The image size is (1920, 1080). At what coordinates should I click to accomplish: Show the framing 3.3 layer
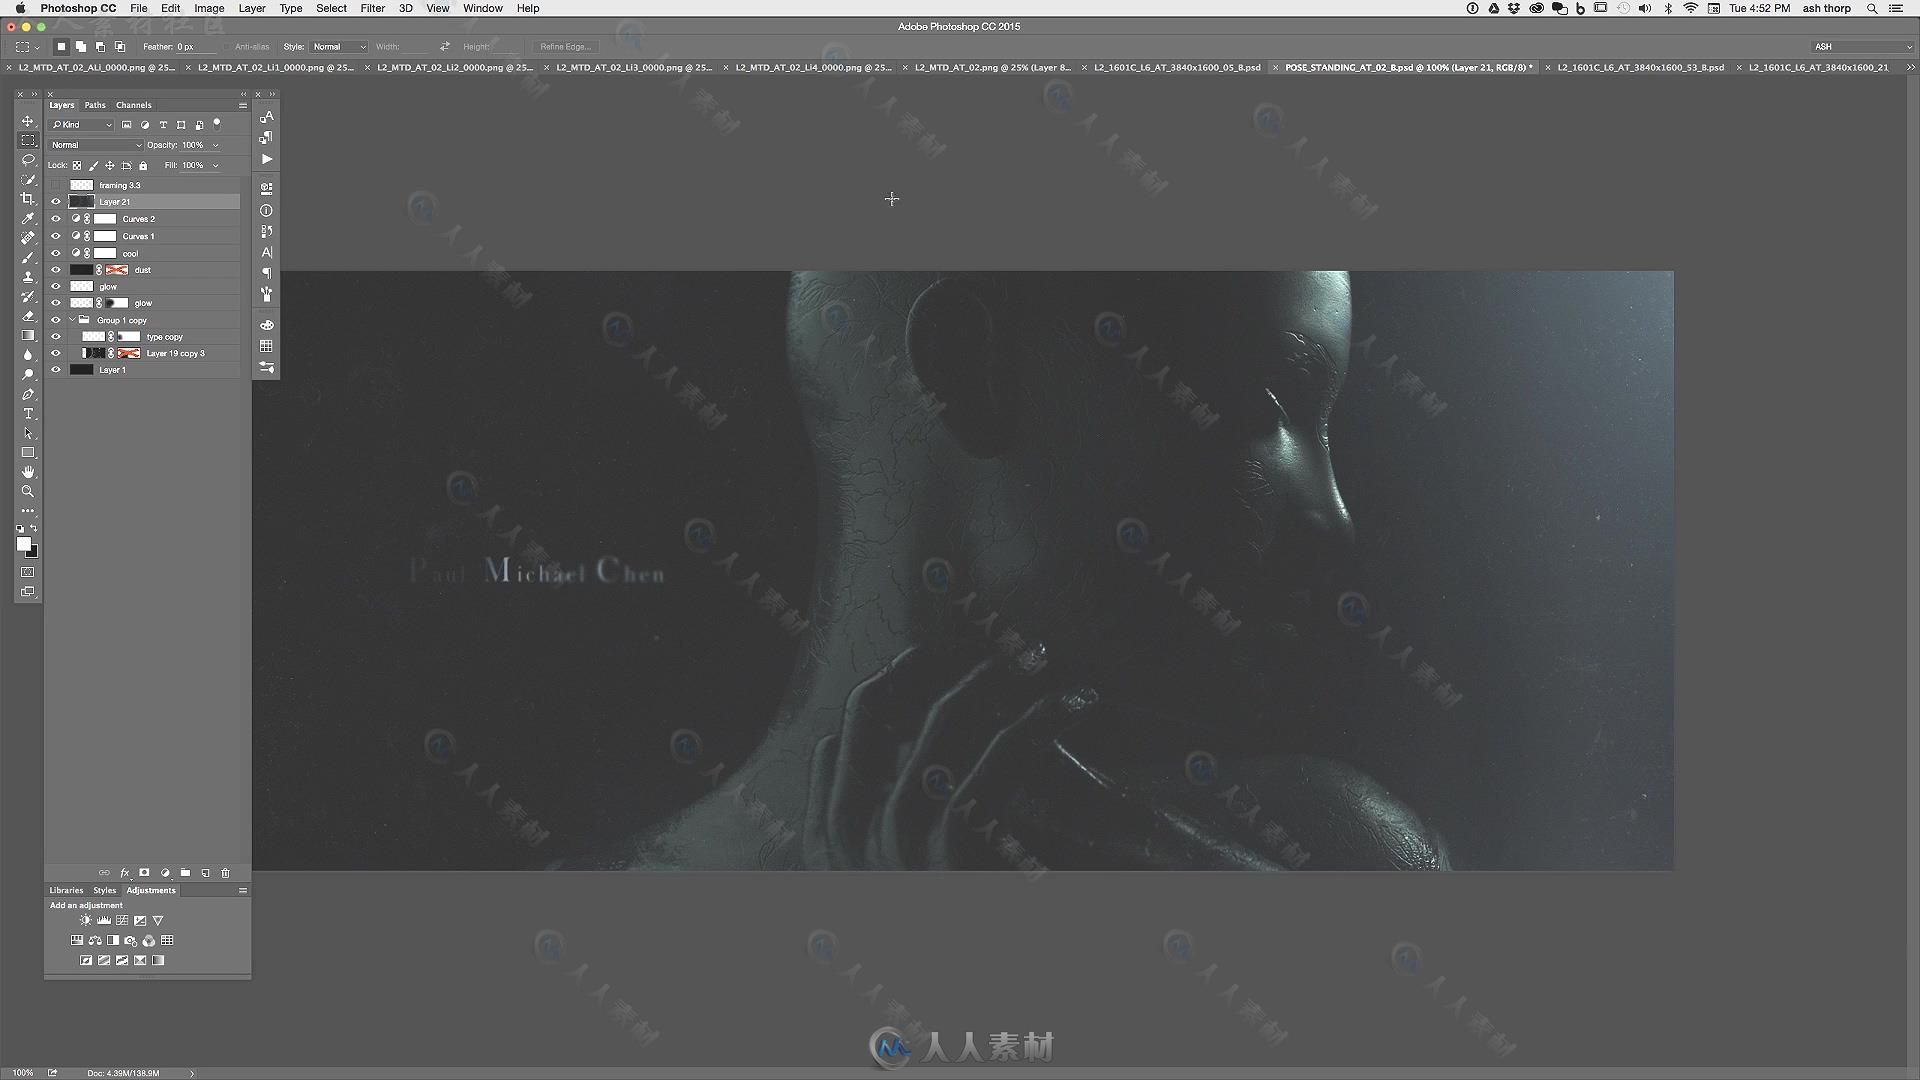coord(56,185)
